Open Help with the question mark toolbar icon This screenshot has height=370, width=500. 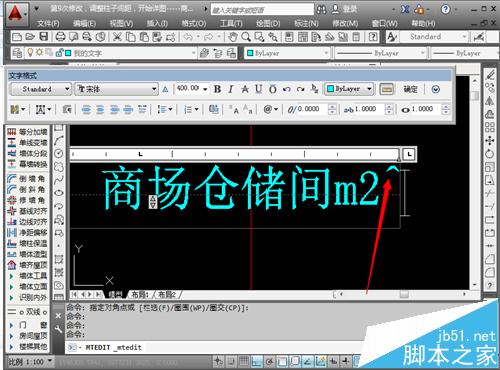[373, 37]
